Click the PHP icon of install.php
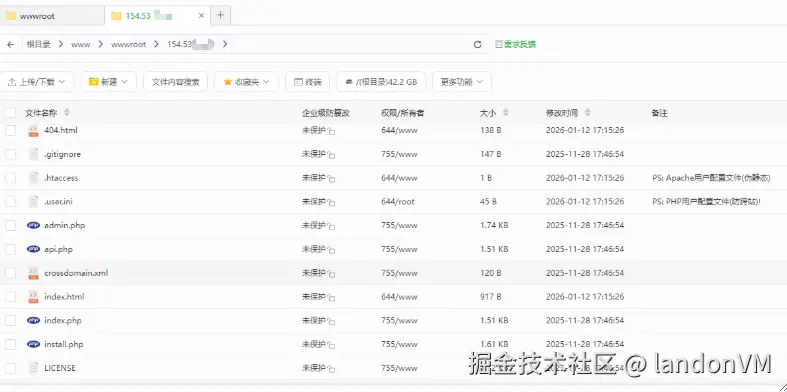Viewport: 787px width, 392px height. pos(33,344)
